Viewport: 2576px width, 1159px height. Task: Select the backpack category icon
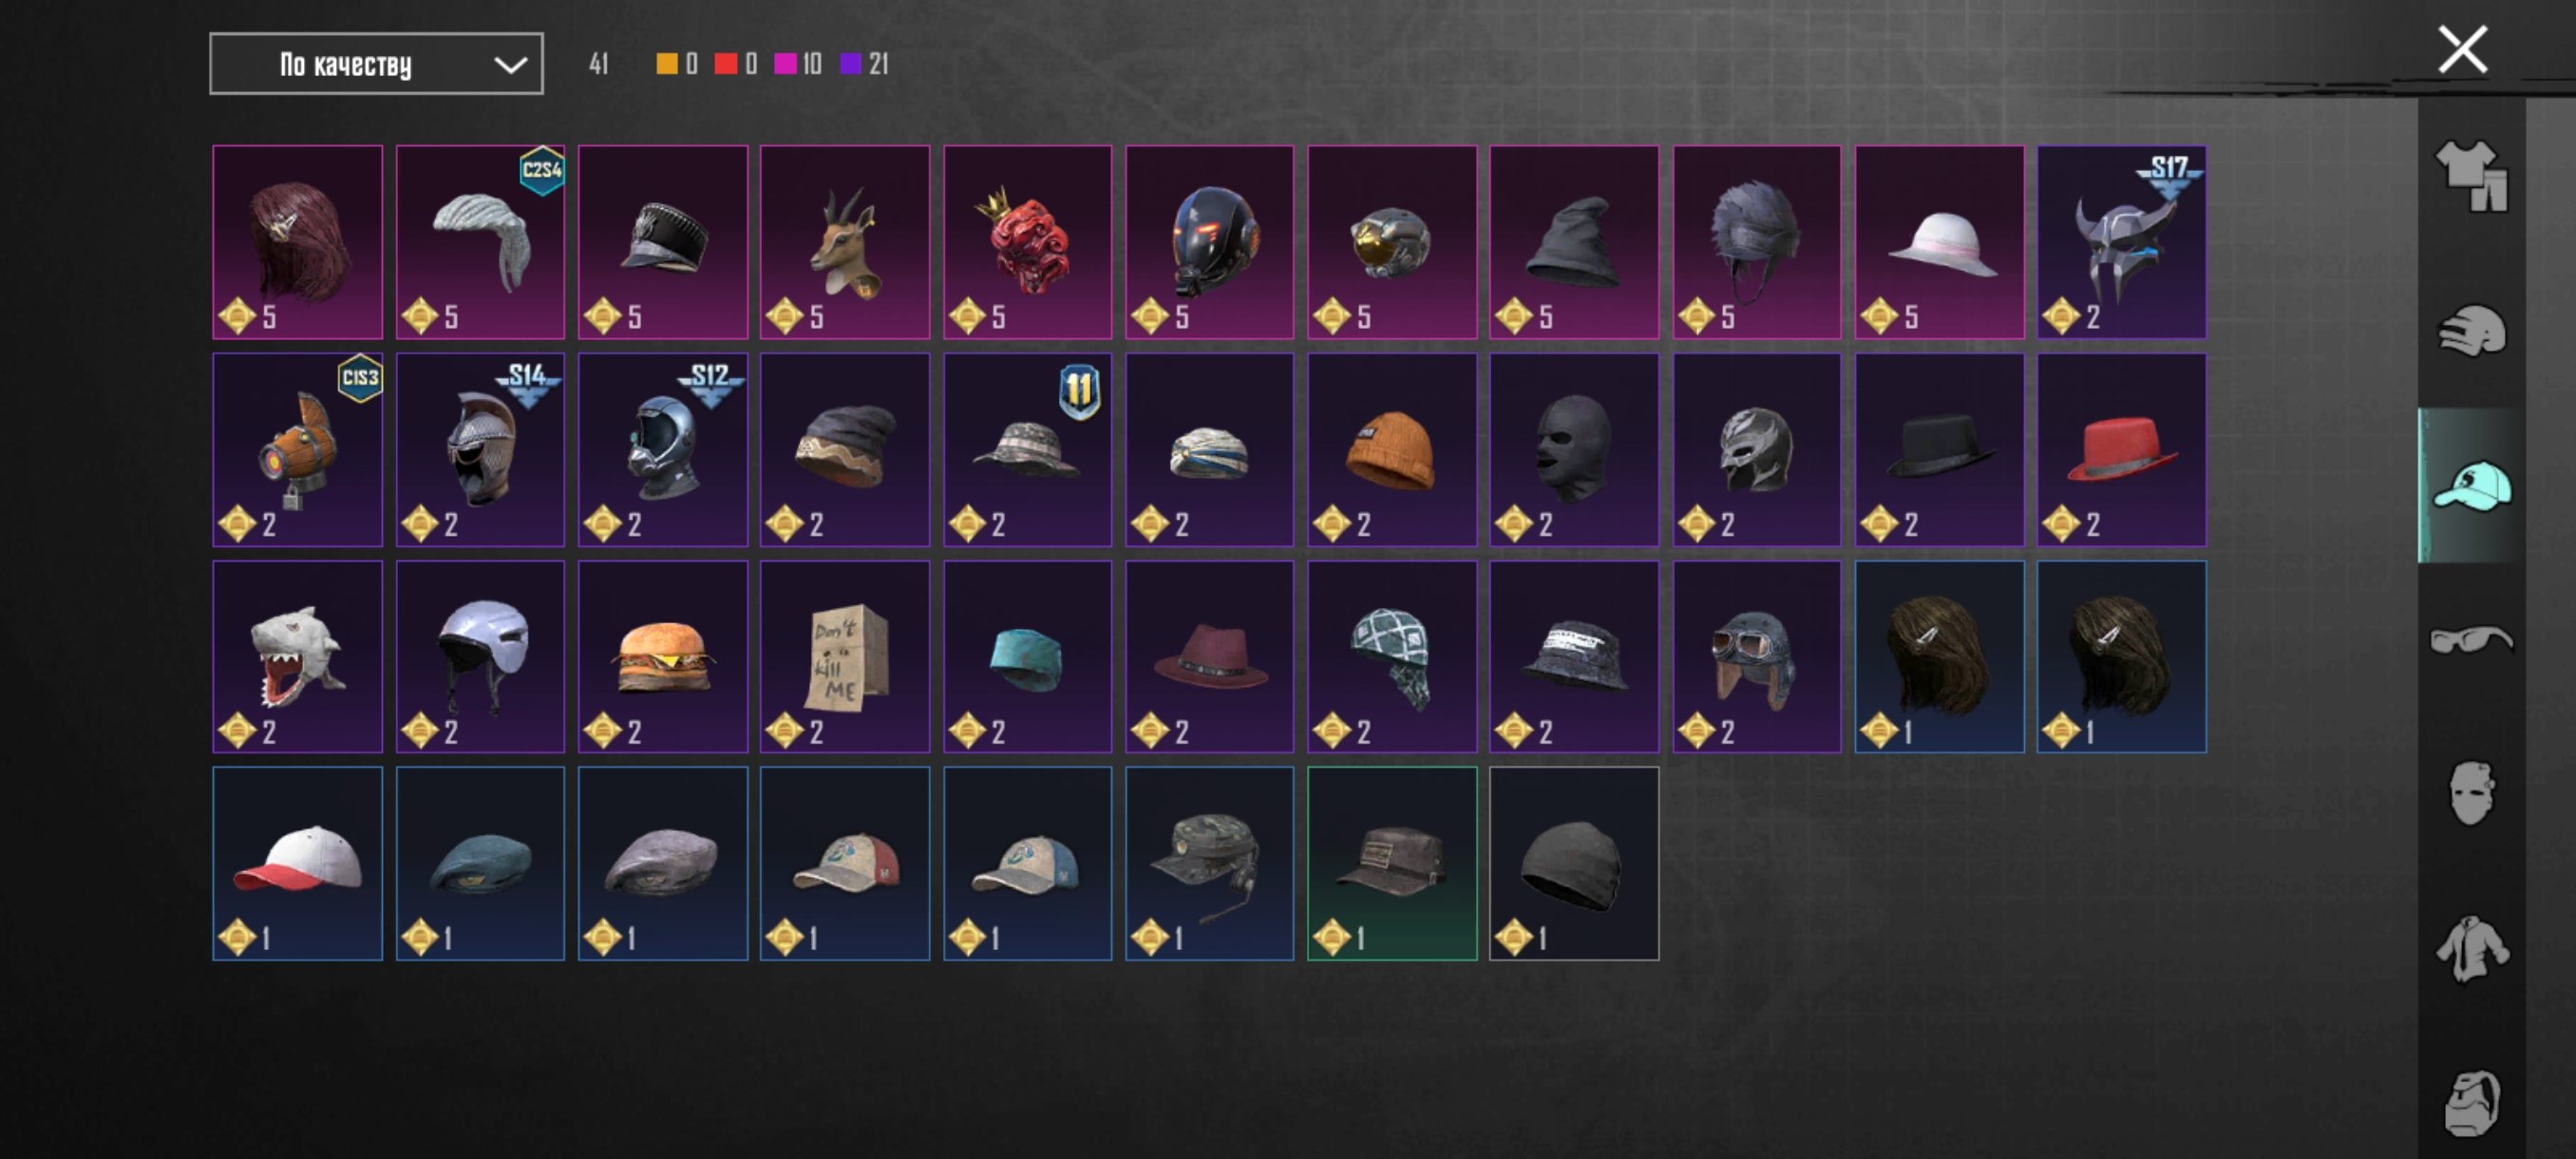click(2472, 1102)
